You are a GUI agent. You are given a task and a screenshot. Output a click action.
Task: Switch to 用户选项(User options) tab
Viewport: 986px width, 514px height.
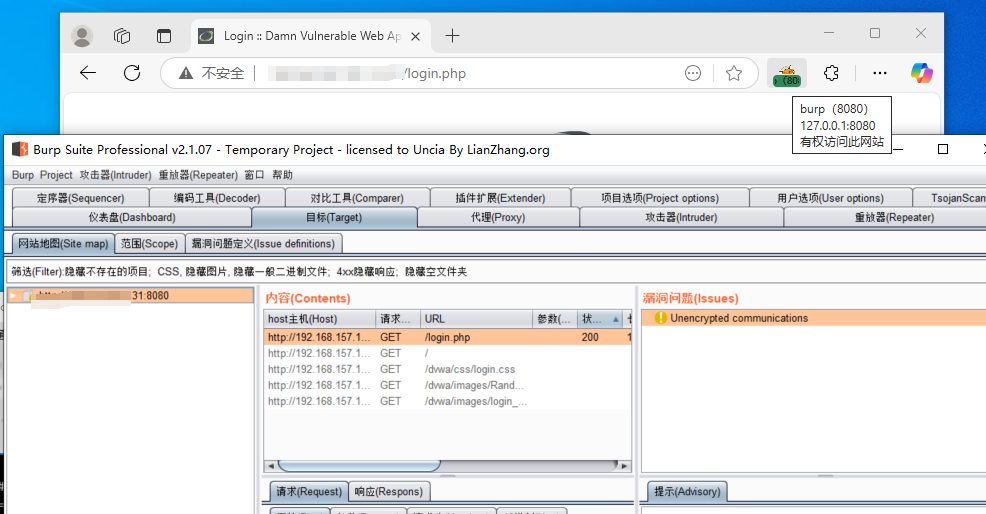tap(830, 198)
